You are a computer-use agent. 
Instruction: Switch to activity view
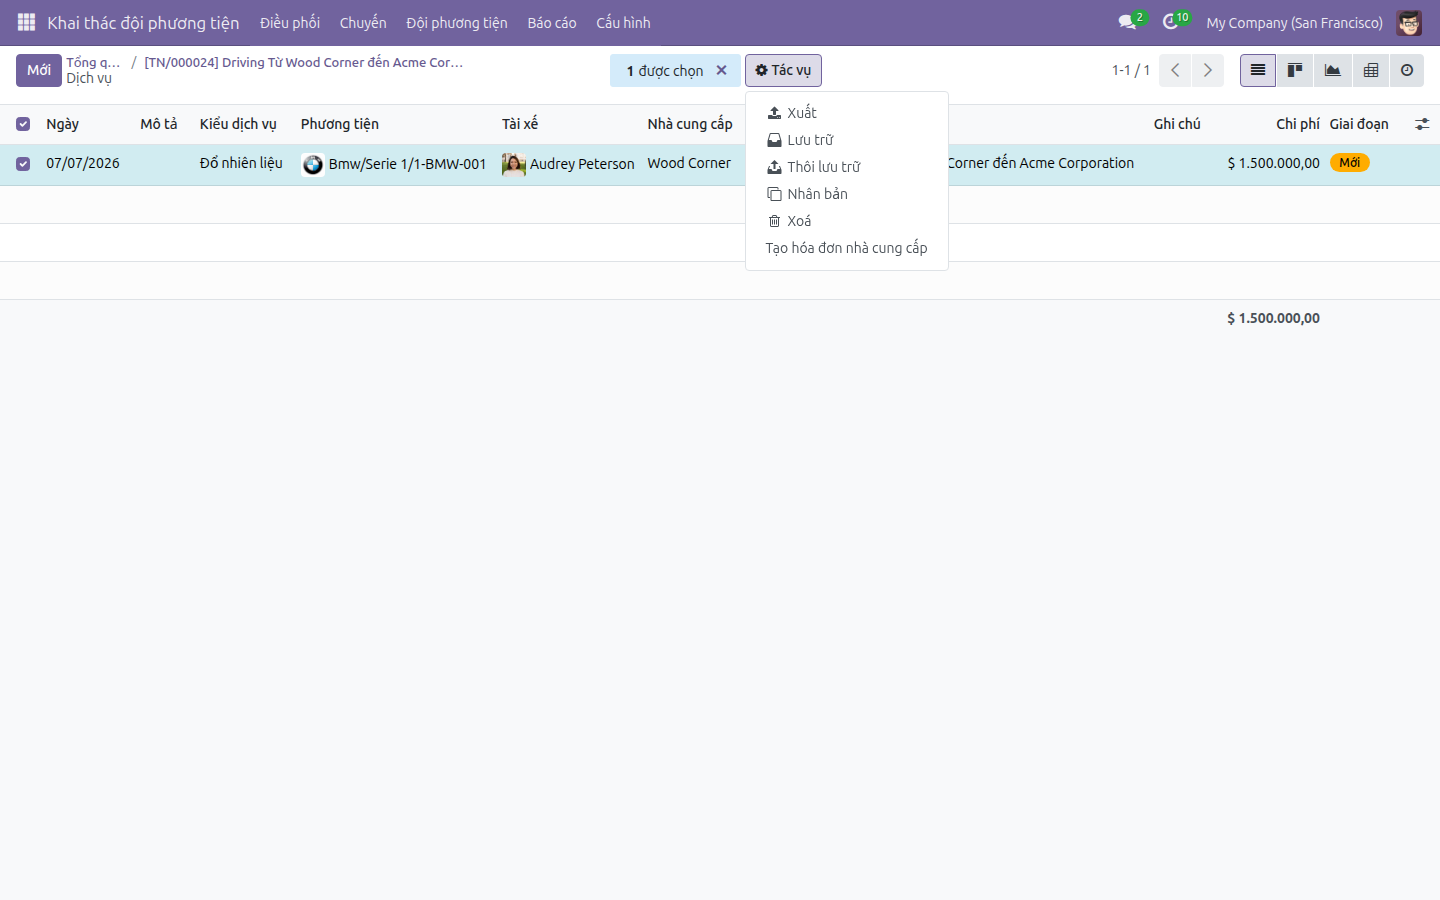[1406, 70]
